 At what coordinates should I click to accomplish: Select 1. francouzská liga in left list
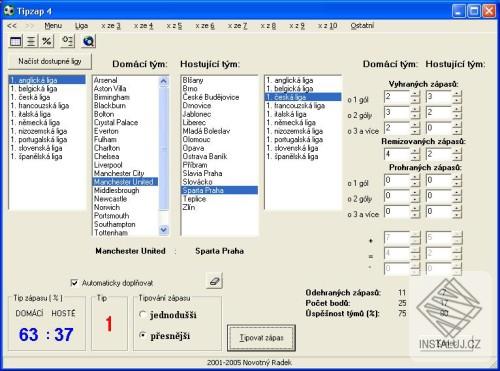click(47, 106)
